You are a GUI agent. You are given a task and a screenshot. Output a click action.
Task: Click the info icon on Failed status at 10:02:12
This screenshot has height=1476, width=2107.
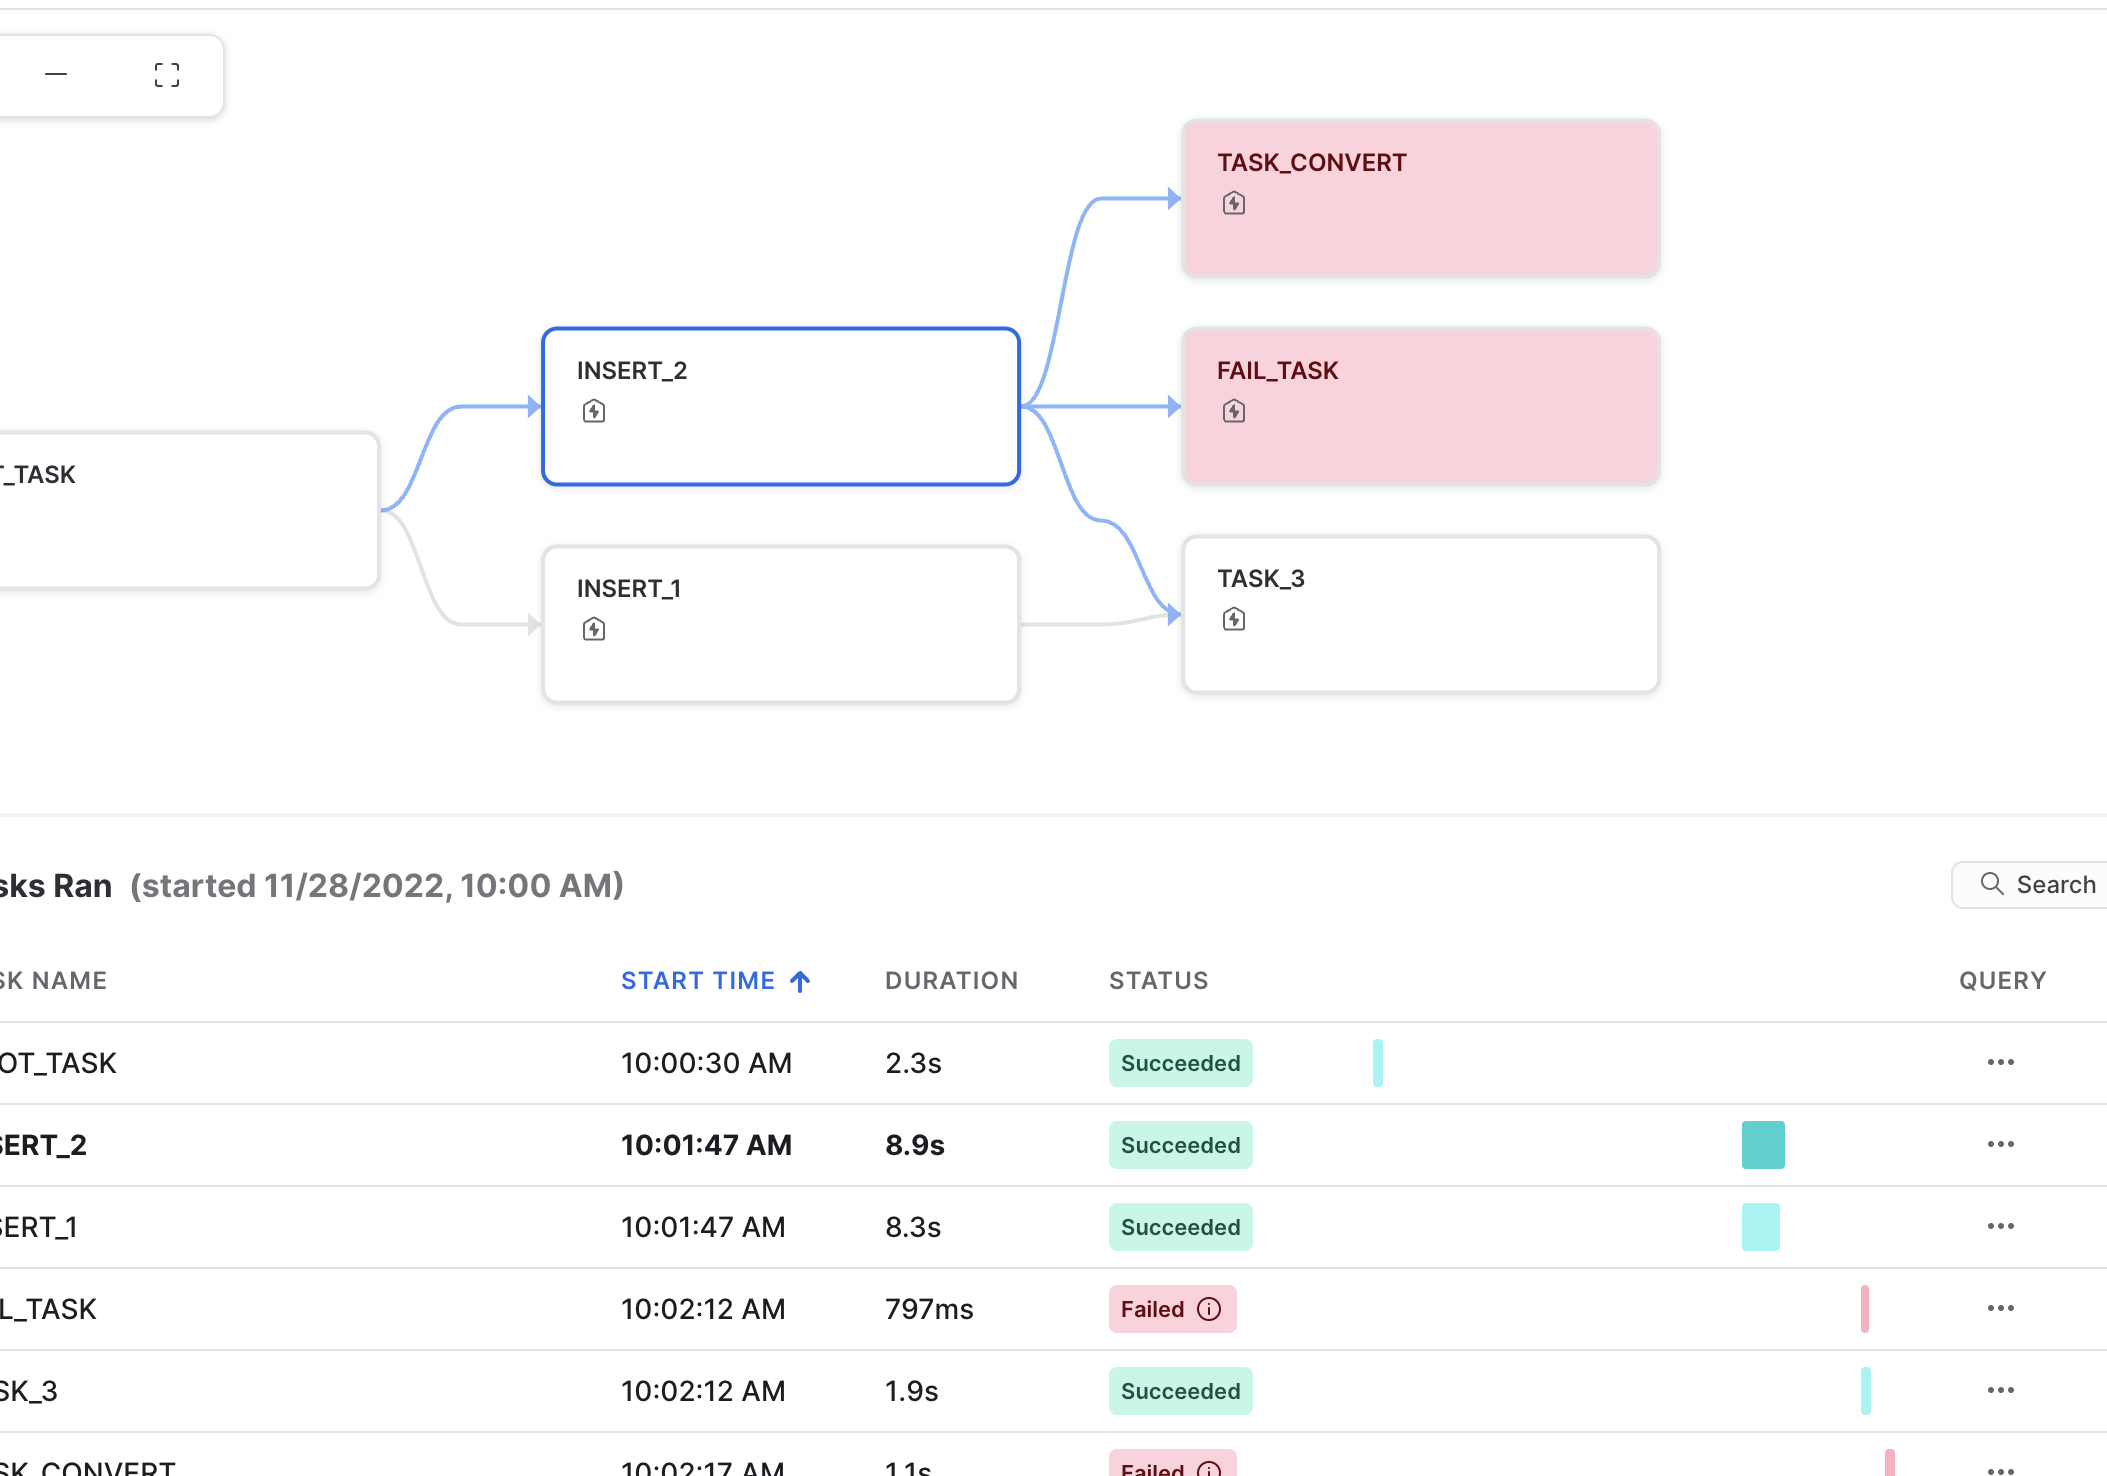[x=1209, y=1309]
